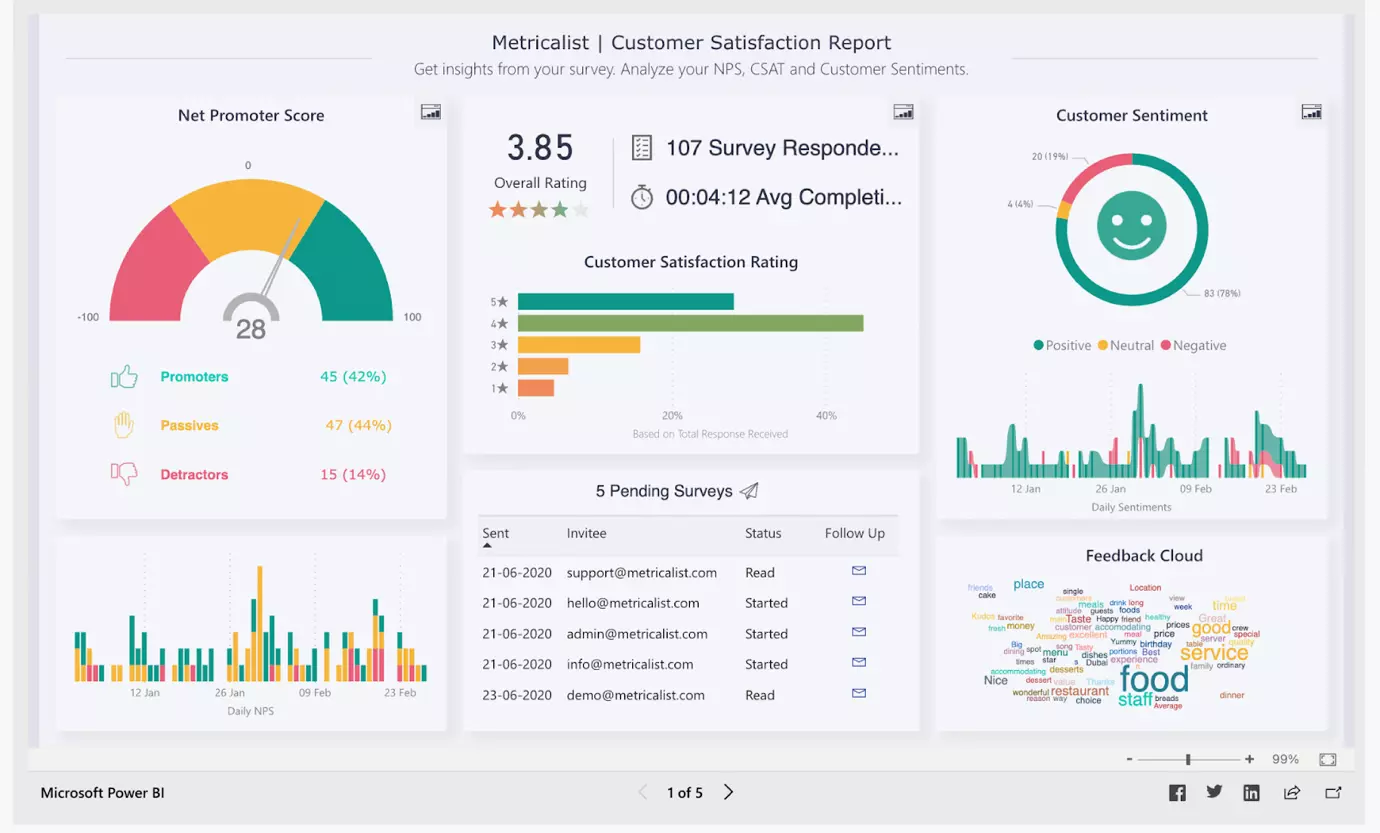This screenshot has height=833, width=1380.
Task: Open the report in a new window
Action: 1333,792
